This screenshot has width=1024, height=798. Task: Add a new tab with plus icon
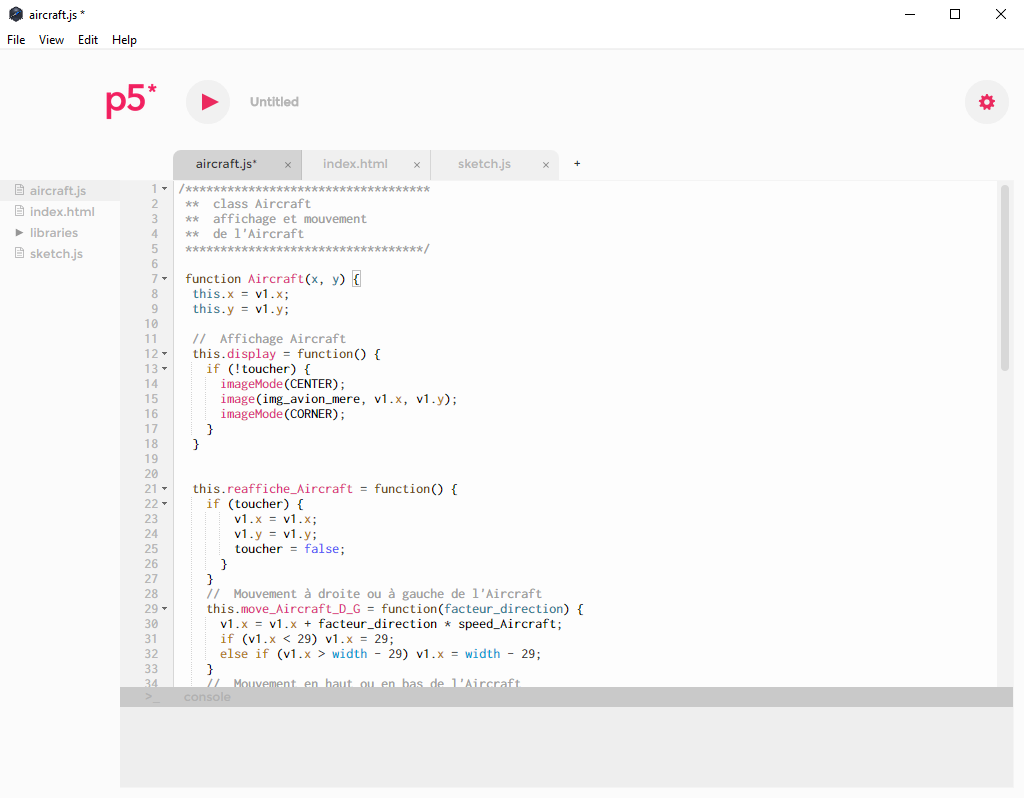(577, 164)
